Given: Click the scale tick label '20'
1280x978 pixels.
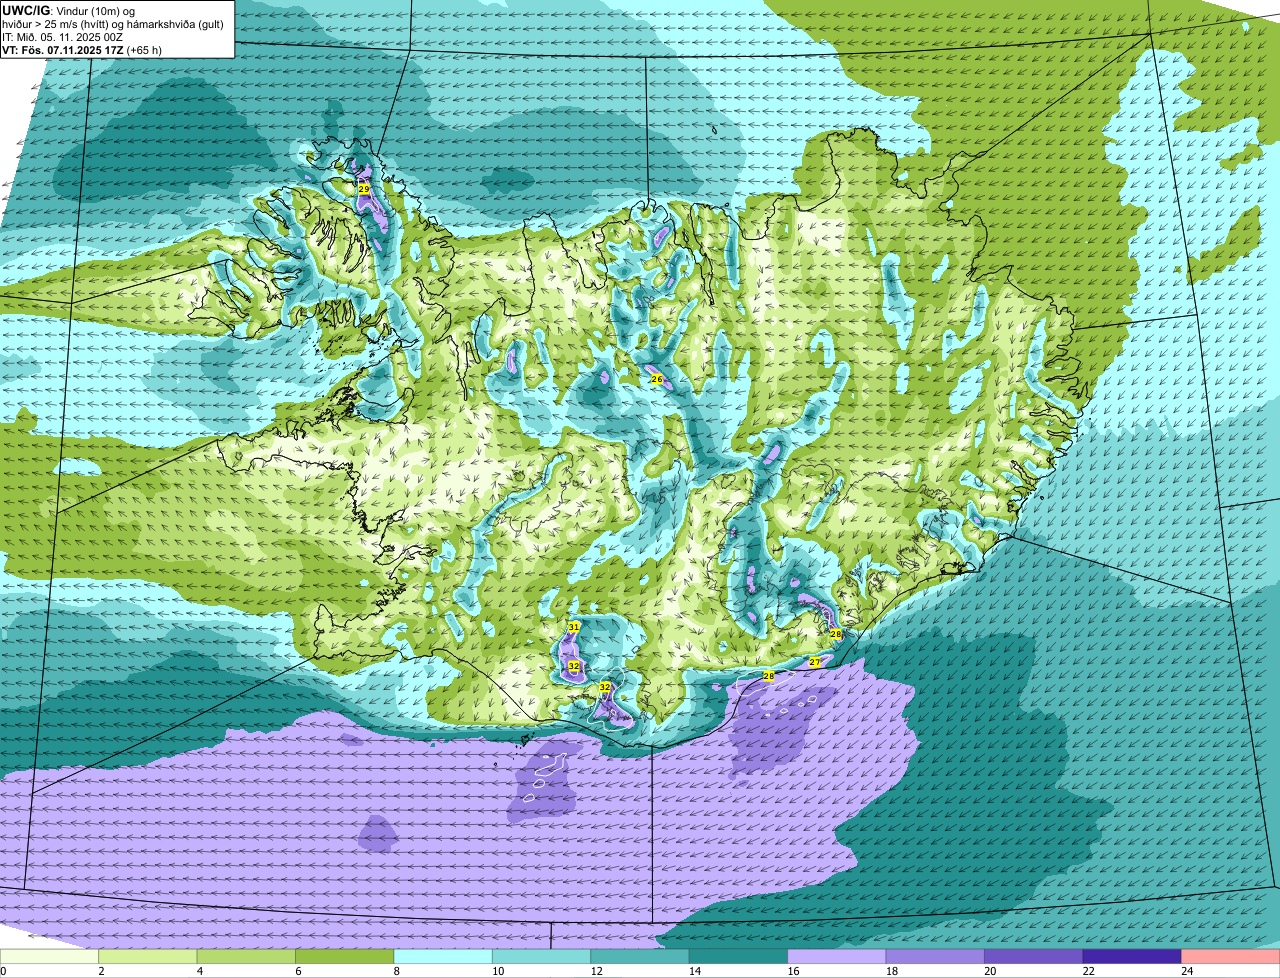Looking at the screenshot, I should 989,970.
